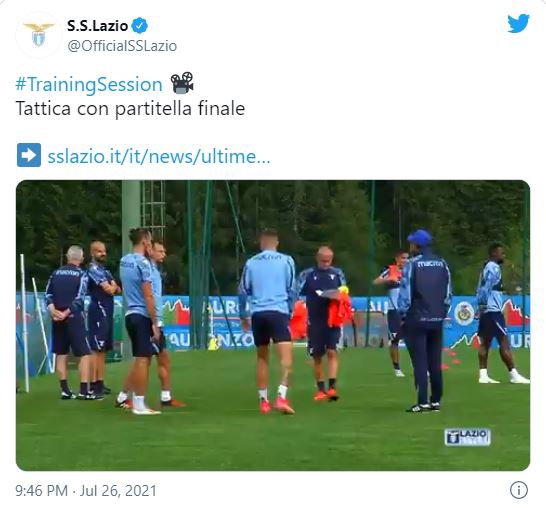The width and height of the screenshot is (546, 508).
Task: Open the 9:46 PM tweet timestamp
Action: pyautogui.click(x=41, y=491)
